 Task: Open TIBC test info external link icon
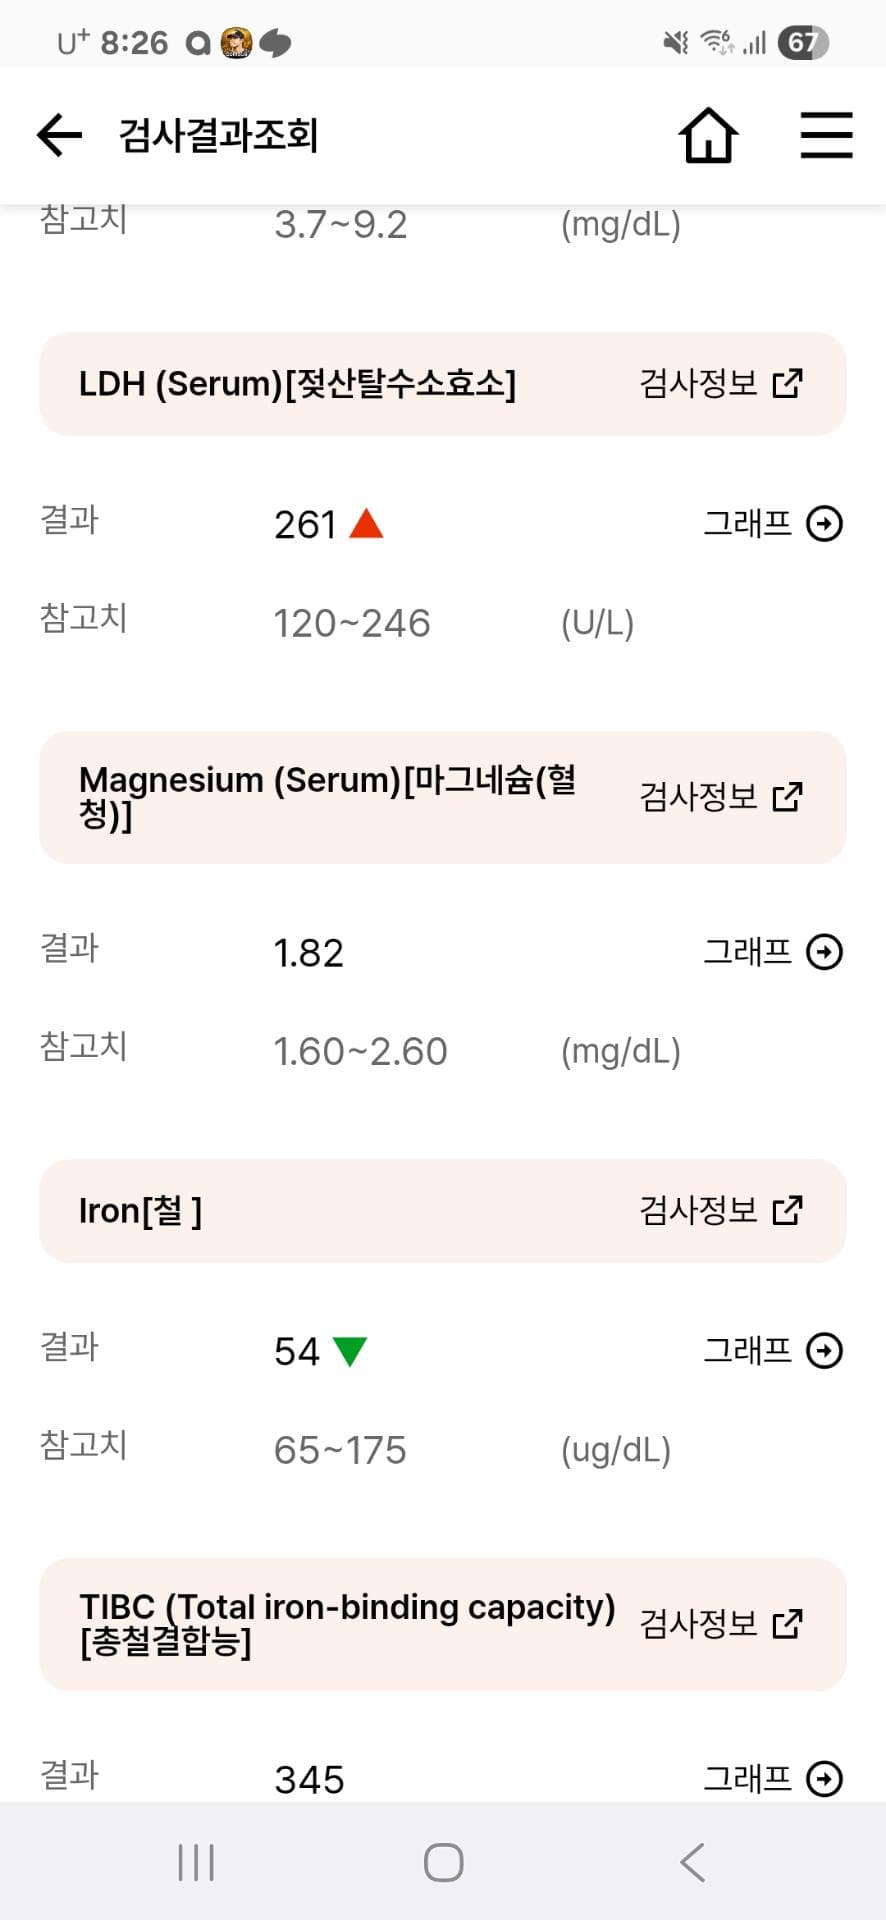pyautogui.click(x=788, y=1623)
